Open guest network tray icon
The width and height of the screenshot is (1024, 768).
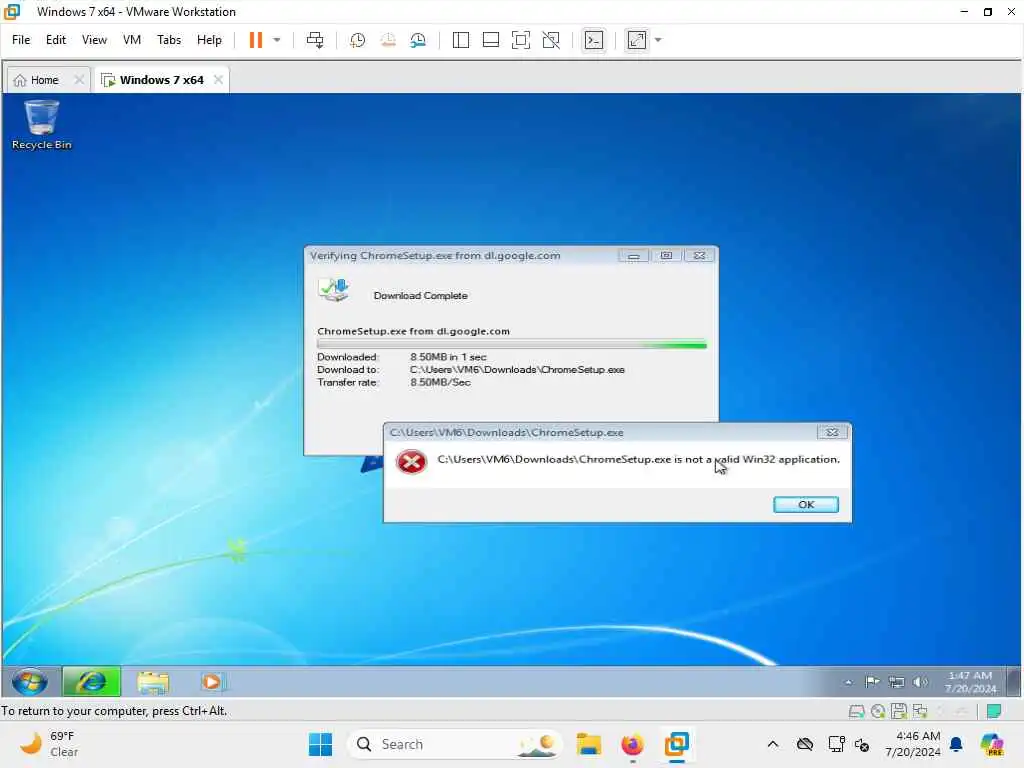(x=896, y=682)
